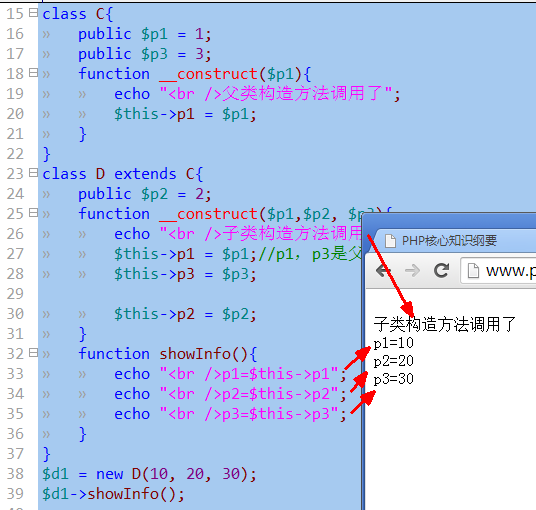
Task: Click on 'function showInfo(){' line
Action: 167,354
